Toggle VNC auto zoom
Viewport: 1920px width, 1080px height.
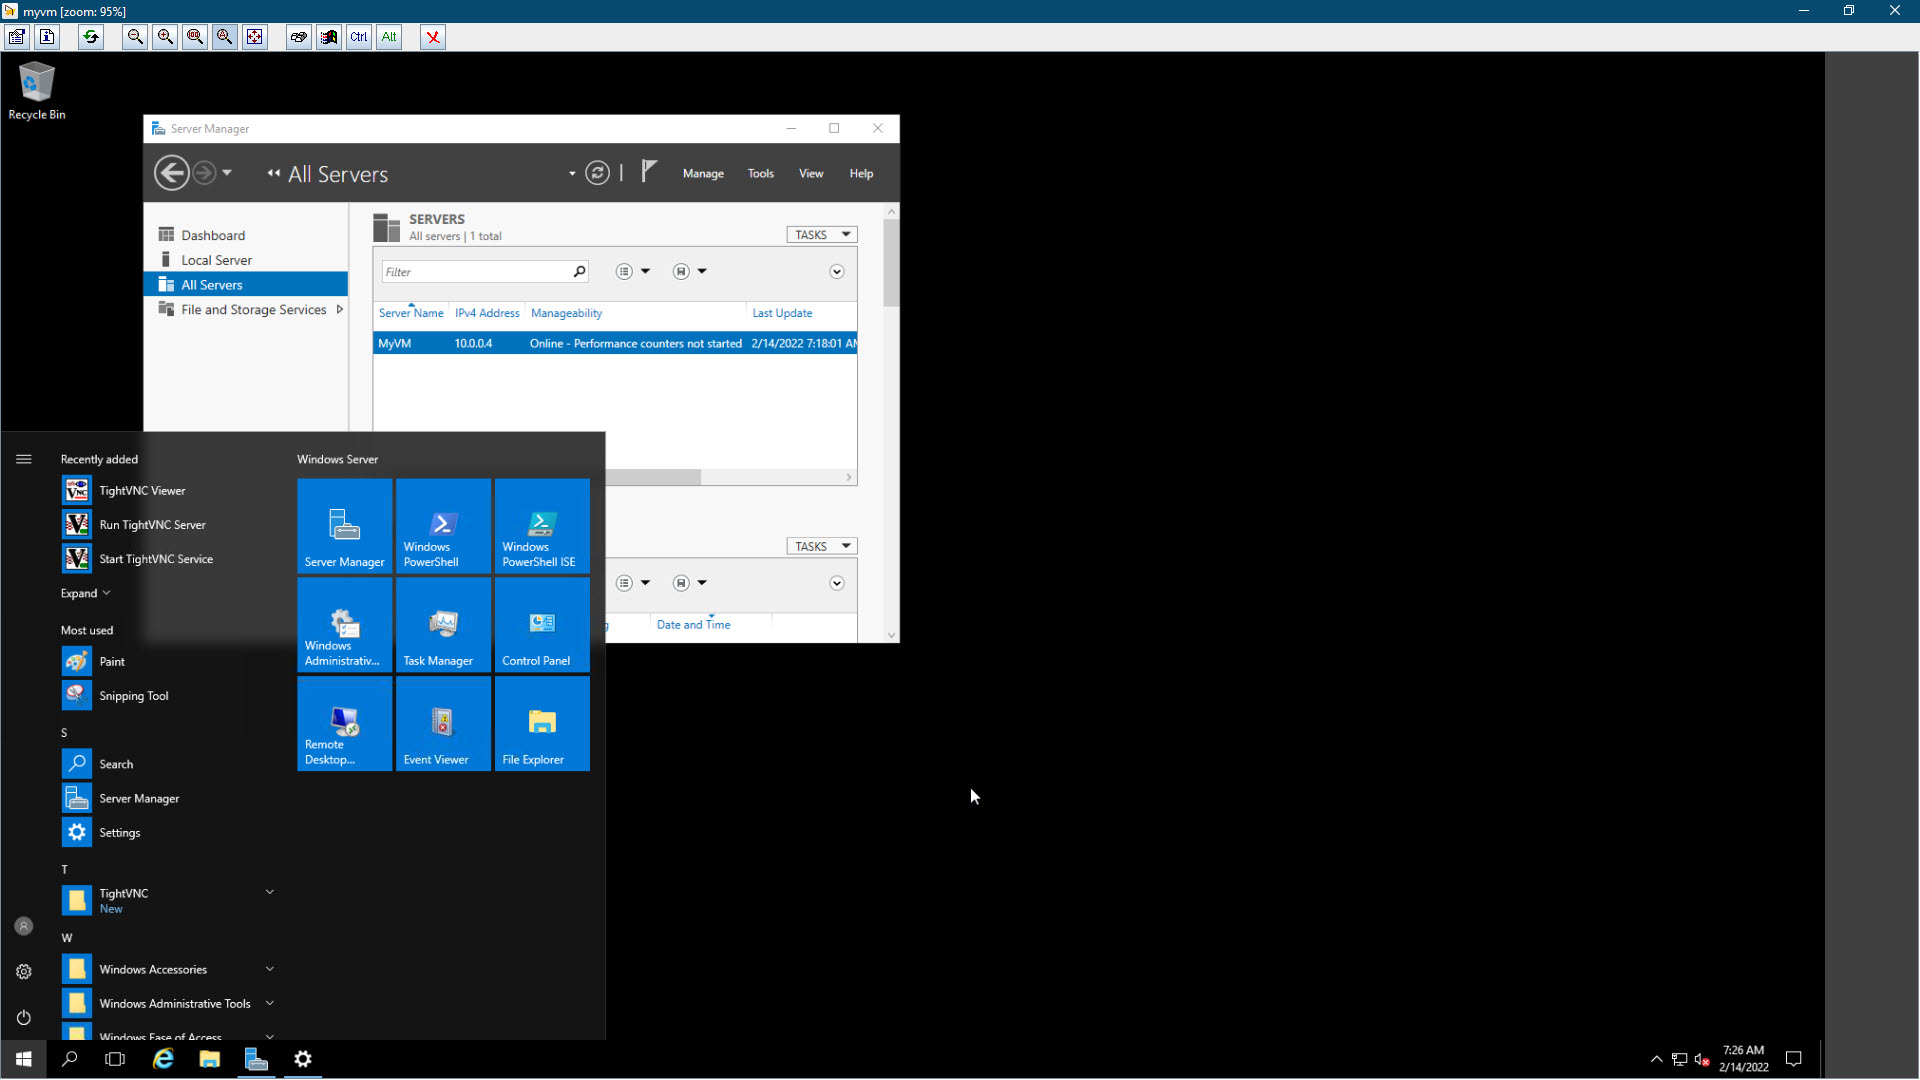(225, 37)
